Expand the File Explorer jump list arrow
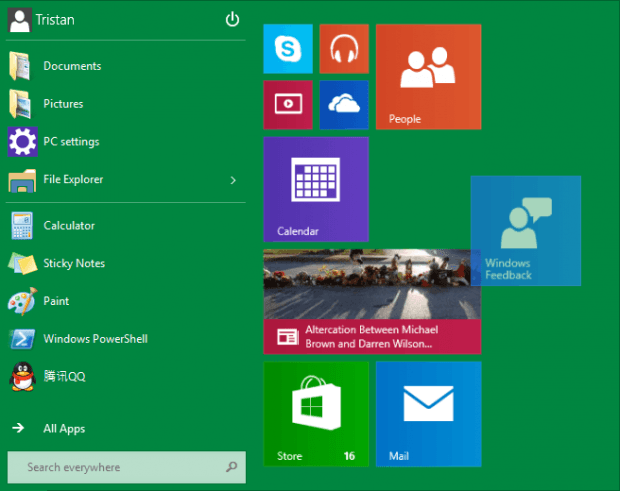620x491 pixels. (x=233, y=180)
